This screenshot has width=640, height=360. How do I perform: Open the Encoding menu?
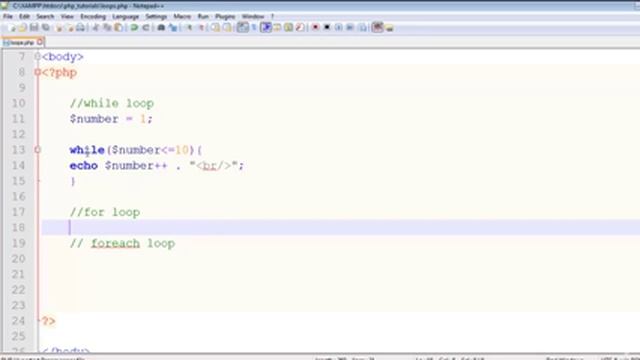pyautogui.click(x=93, y=17)
